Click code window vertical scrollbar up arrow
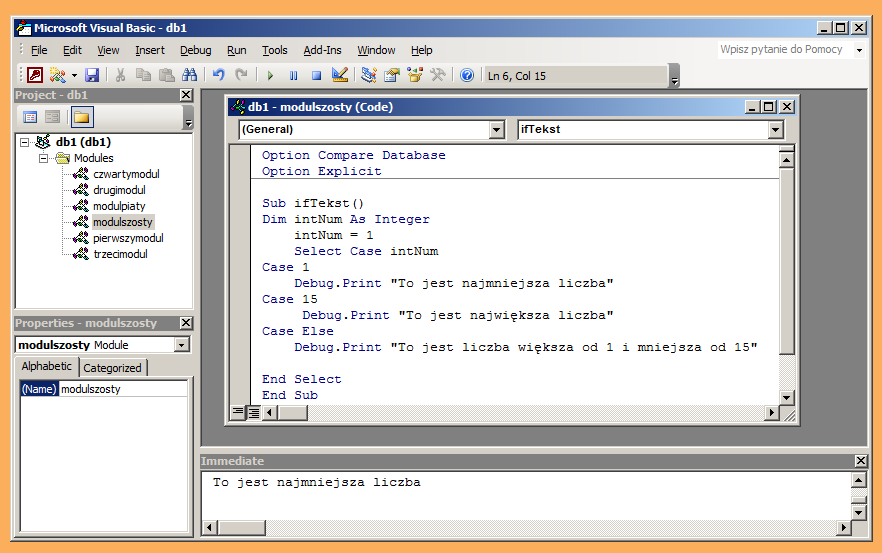Screen dimensions: 882x553 786,161
